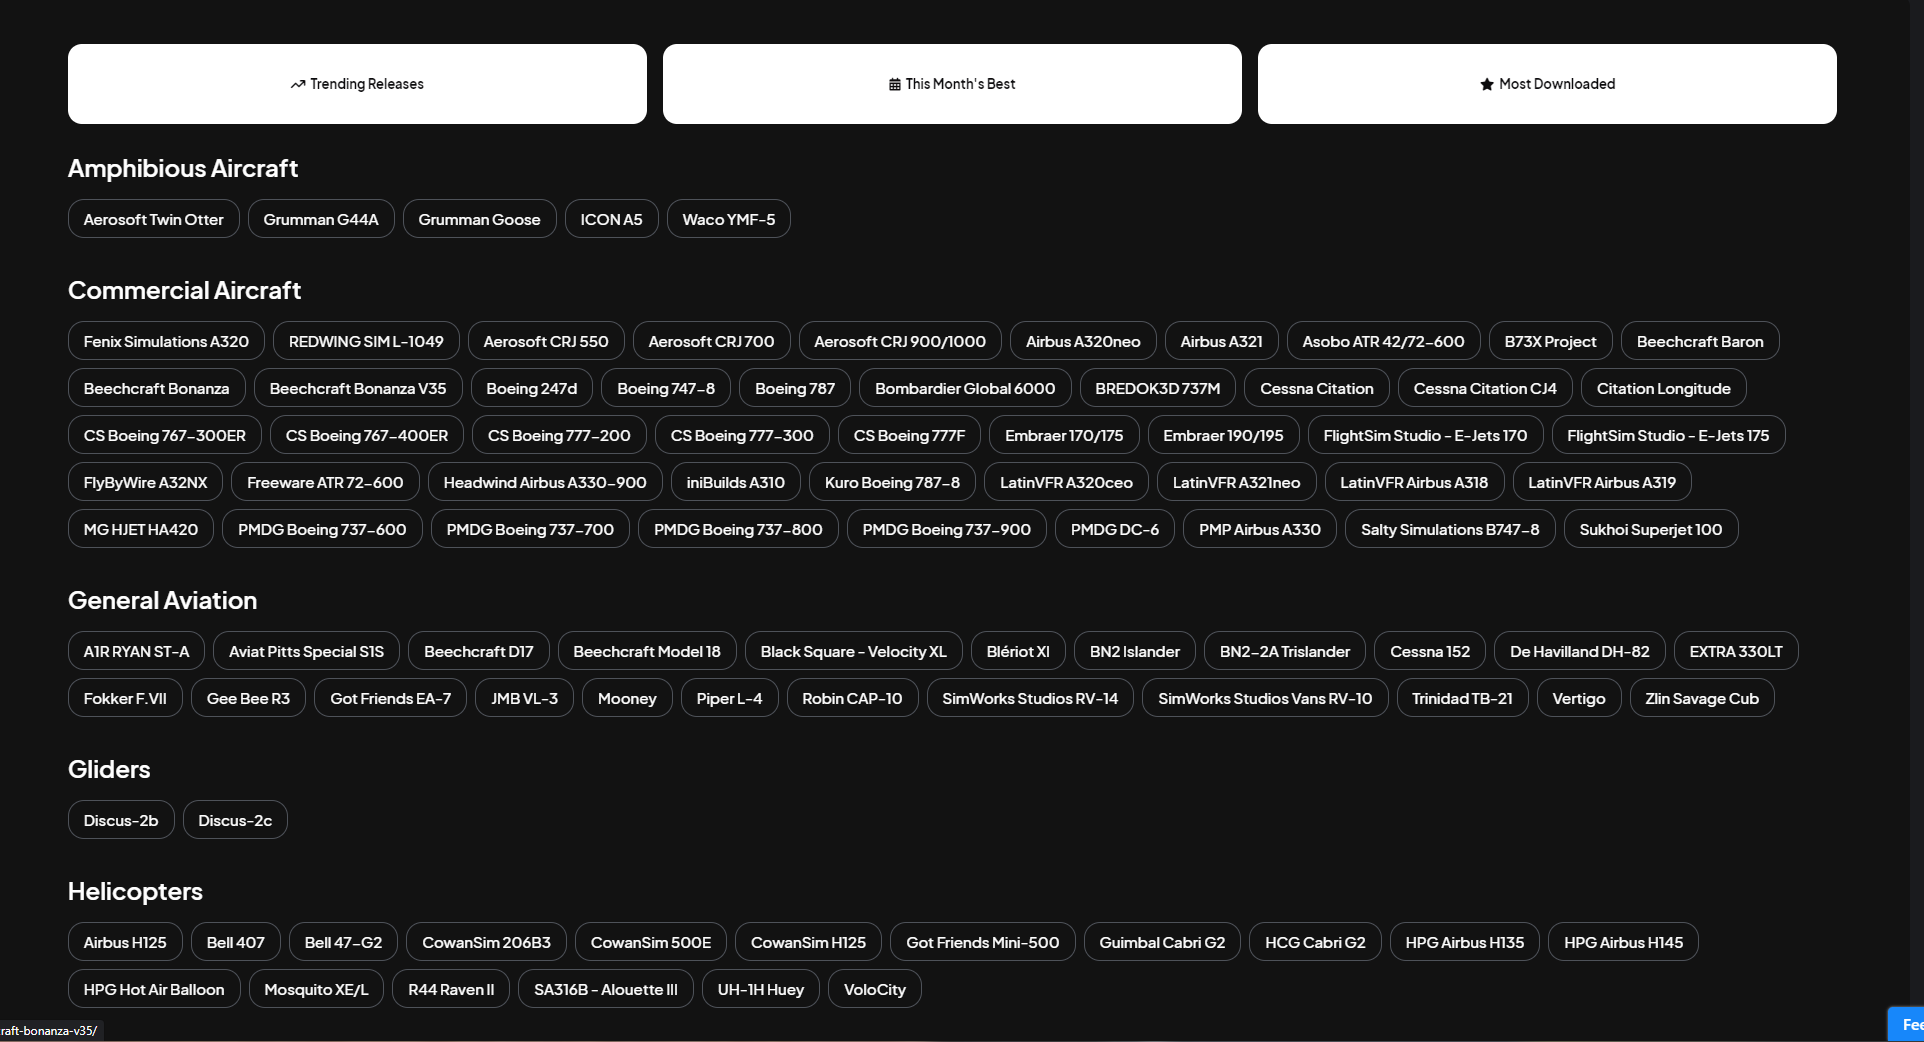This screenshot has height=1042, width=1924.
Task: Click the blue Feedback tab at bottom right
Action: 1910,1024
